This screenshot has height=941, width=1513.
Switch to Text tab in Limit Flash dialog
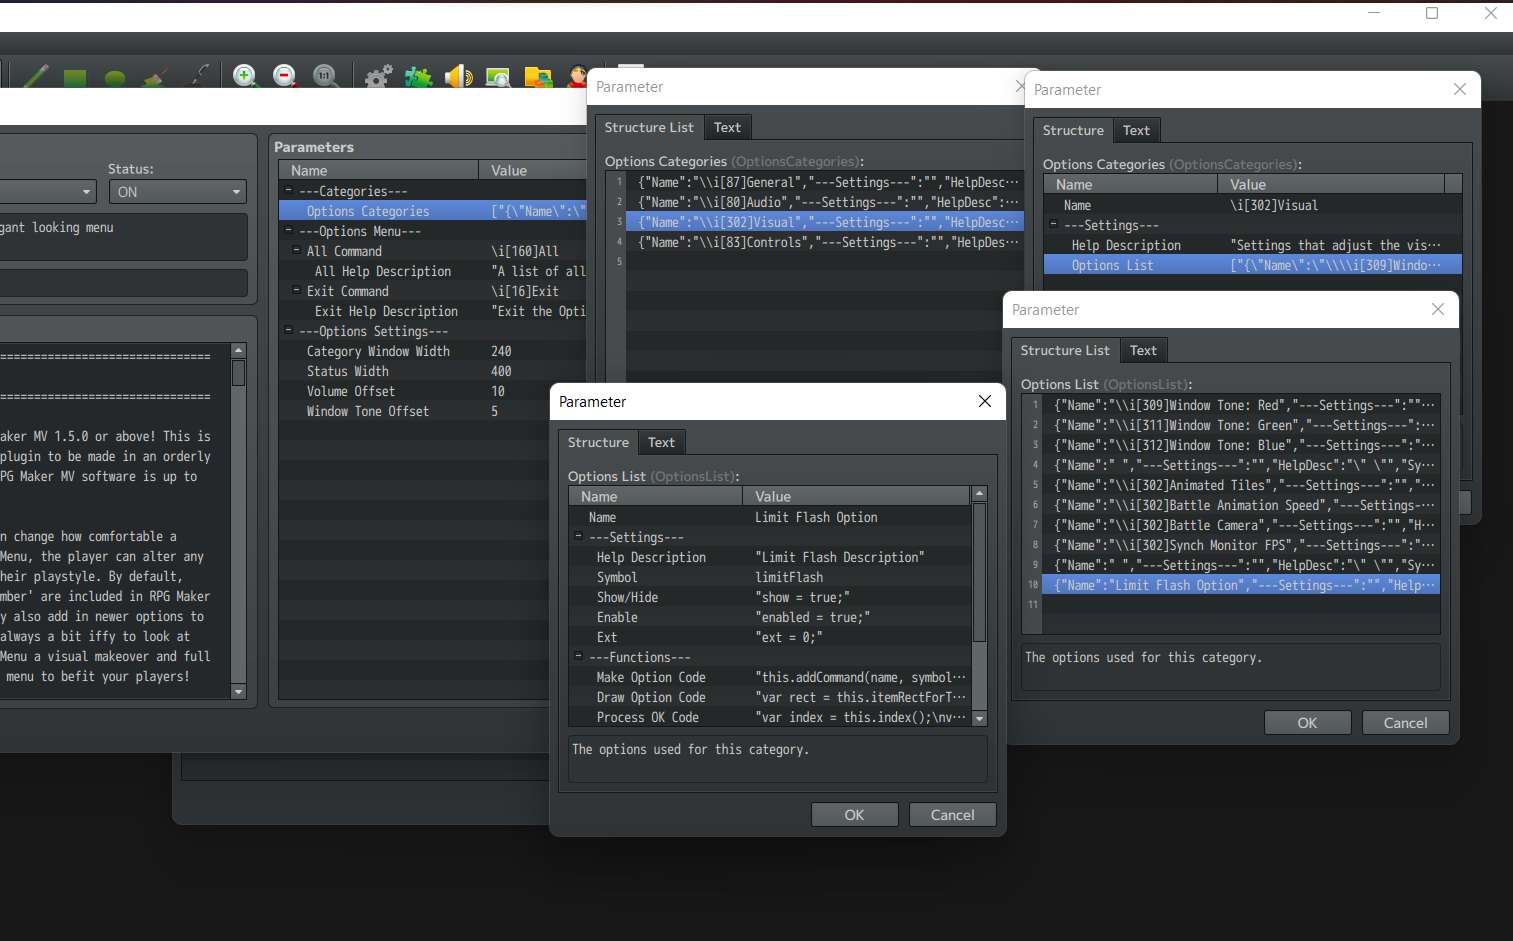click(661, 442)
